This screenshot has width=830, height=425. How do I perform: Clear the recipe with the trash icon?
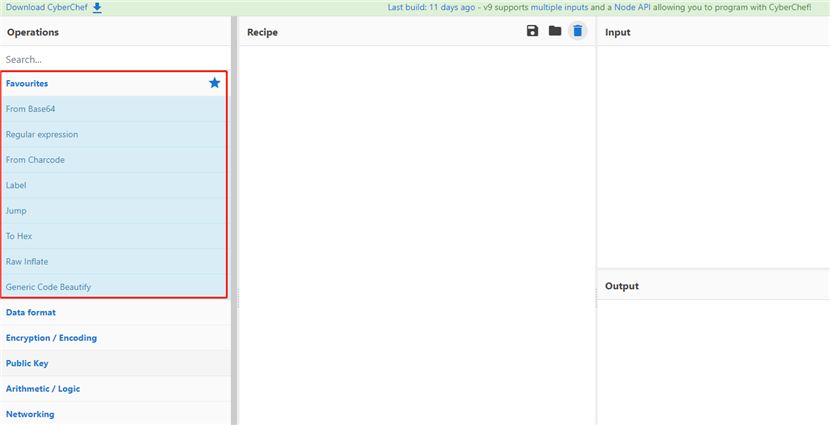coord(578,31)
